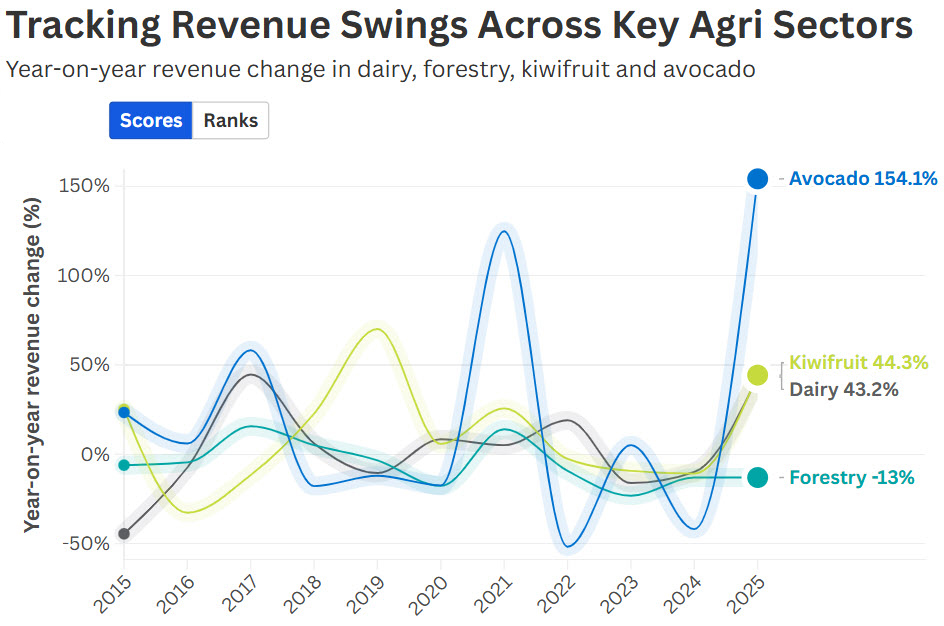Switch to the Ranks view
Screen dimensions: 944x626
[231, 120]
